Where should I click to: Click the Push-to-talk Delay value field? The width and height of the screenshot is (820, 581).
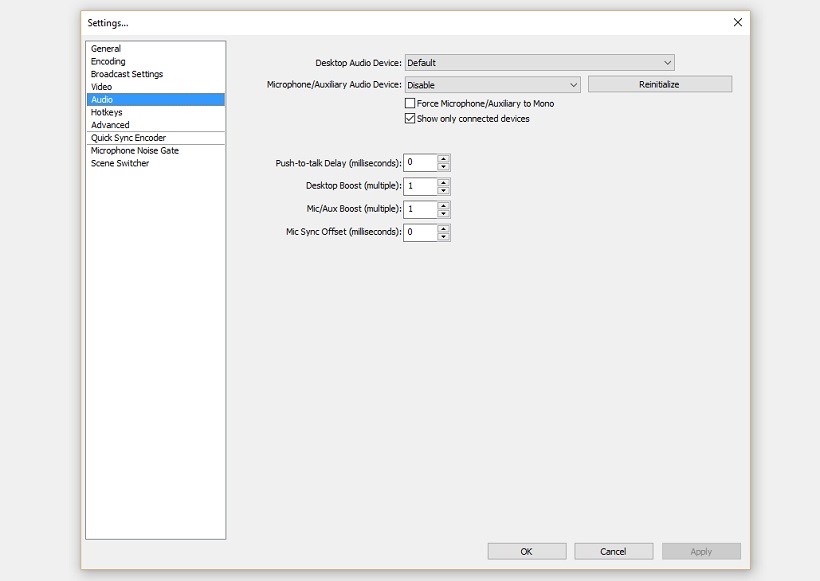coord(420,163)
